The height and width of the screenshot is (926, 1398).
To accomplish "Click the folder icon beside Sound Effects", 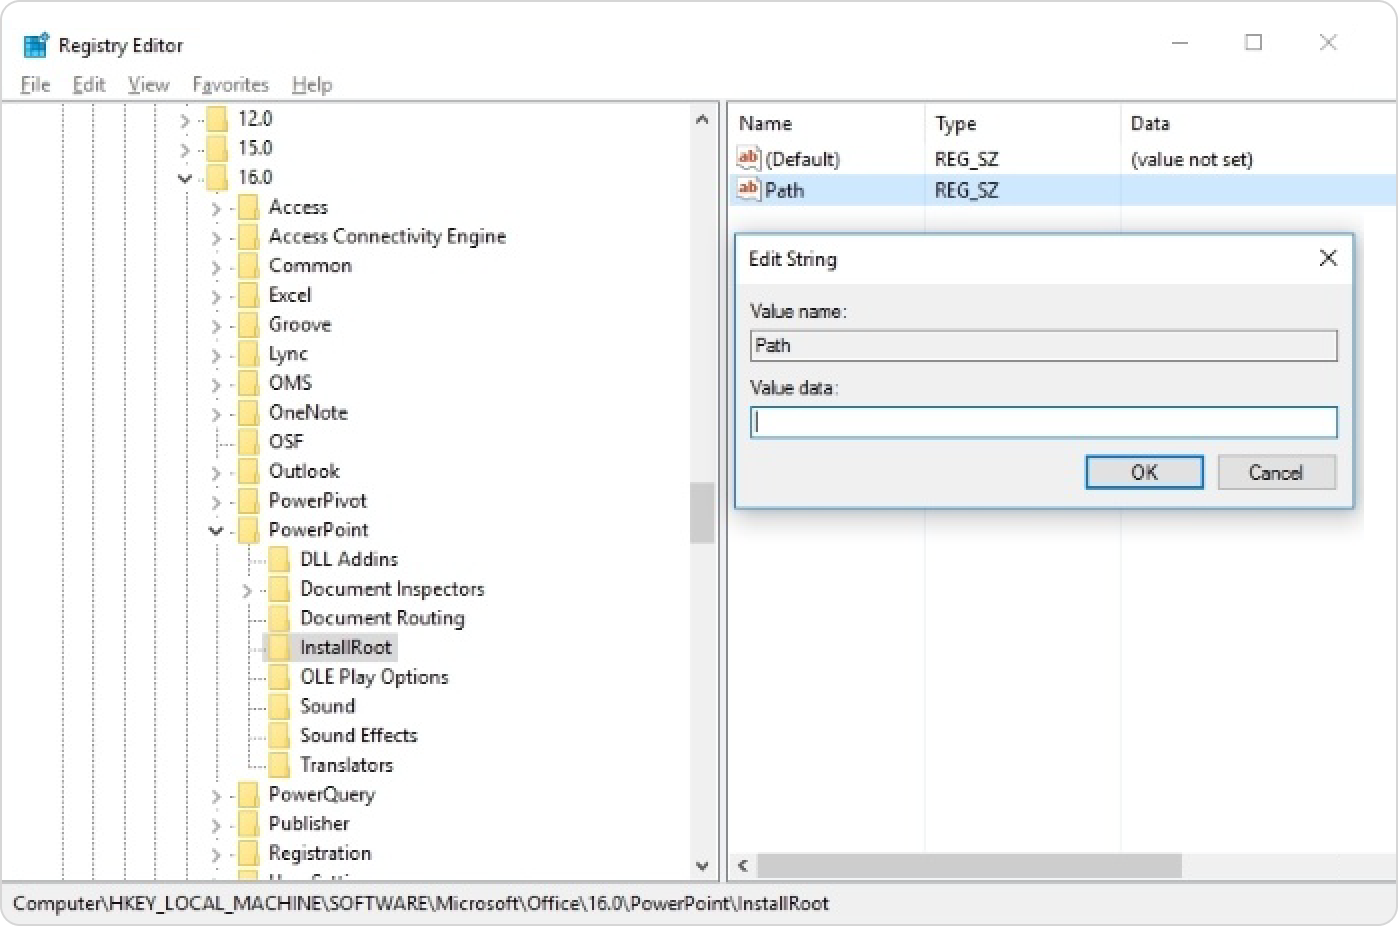I will [x=279, y=736].
